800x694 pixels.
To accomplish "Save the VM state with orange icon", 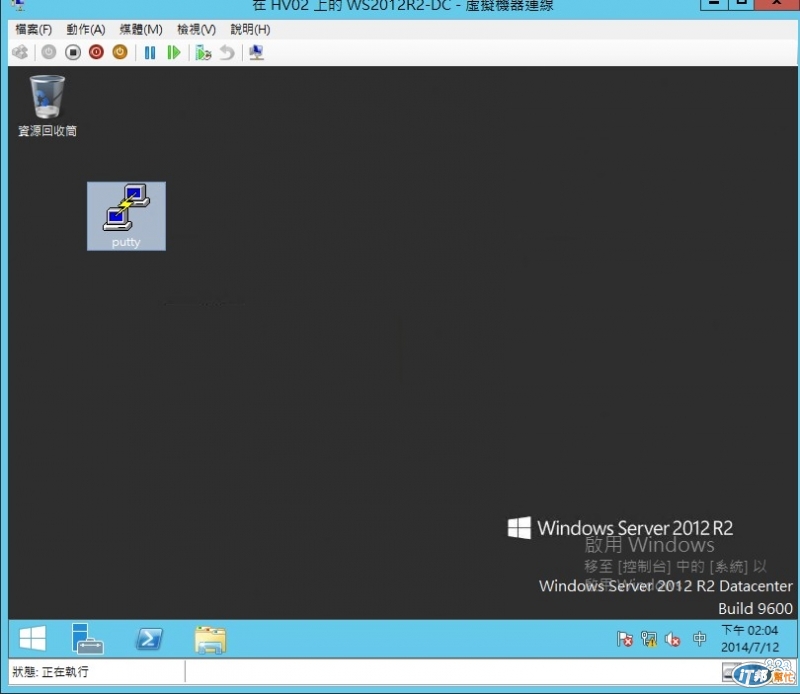I will [120, 52].
